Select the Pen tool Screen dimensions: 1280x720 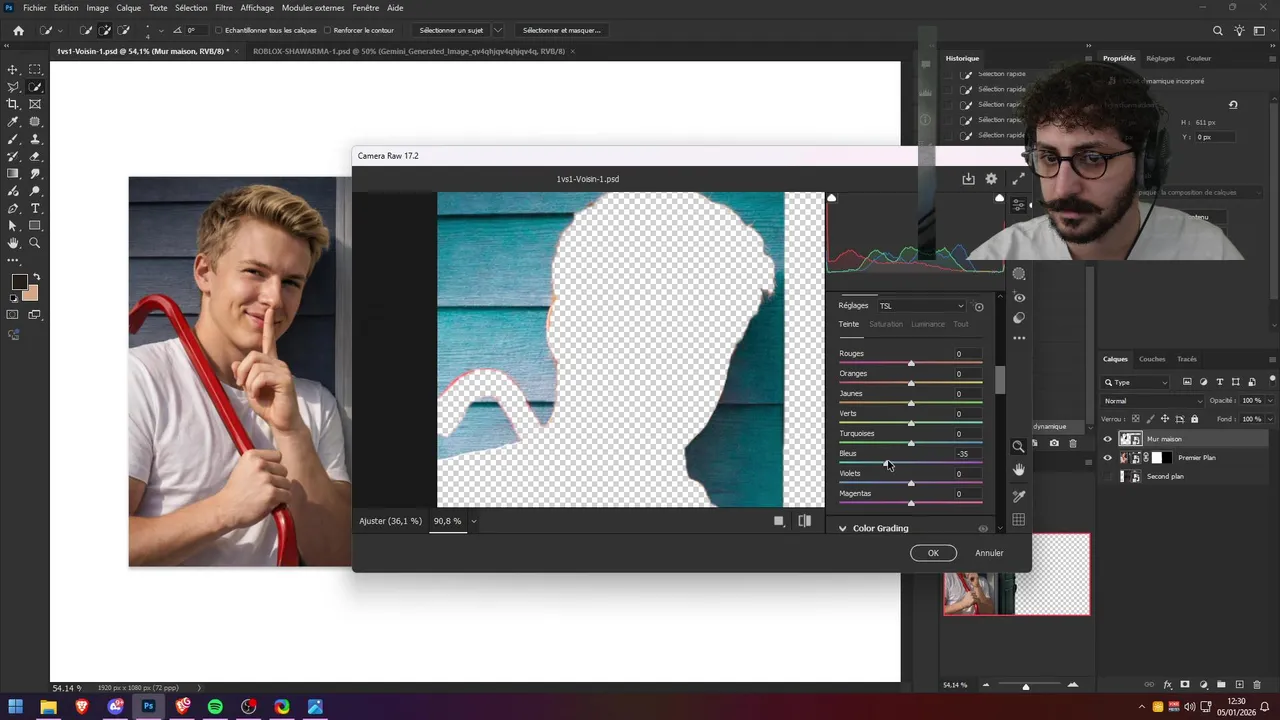tap(13, 208)
